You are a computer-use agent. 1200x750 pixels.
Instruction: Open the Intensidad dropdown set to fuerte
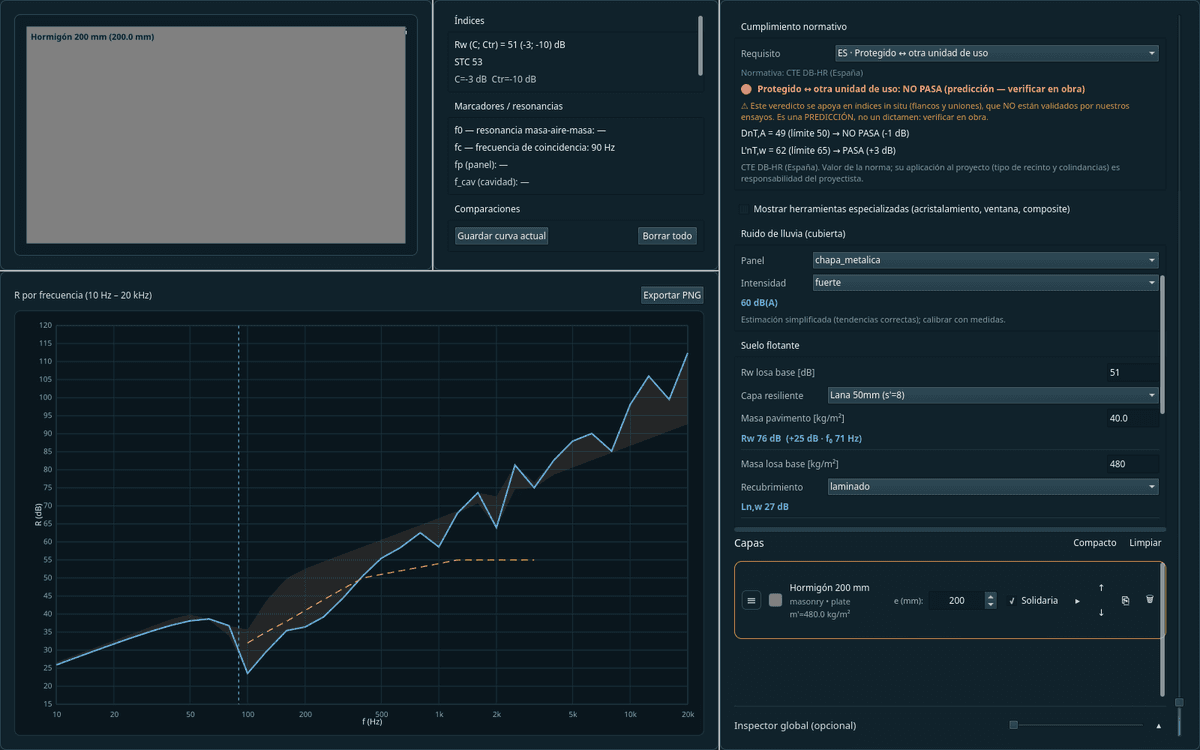pos(984,283)
